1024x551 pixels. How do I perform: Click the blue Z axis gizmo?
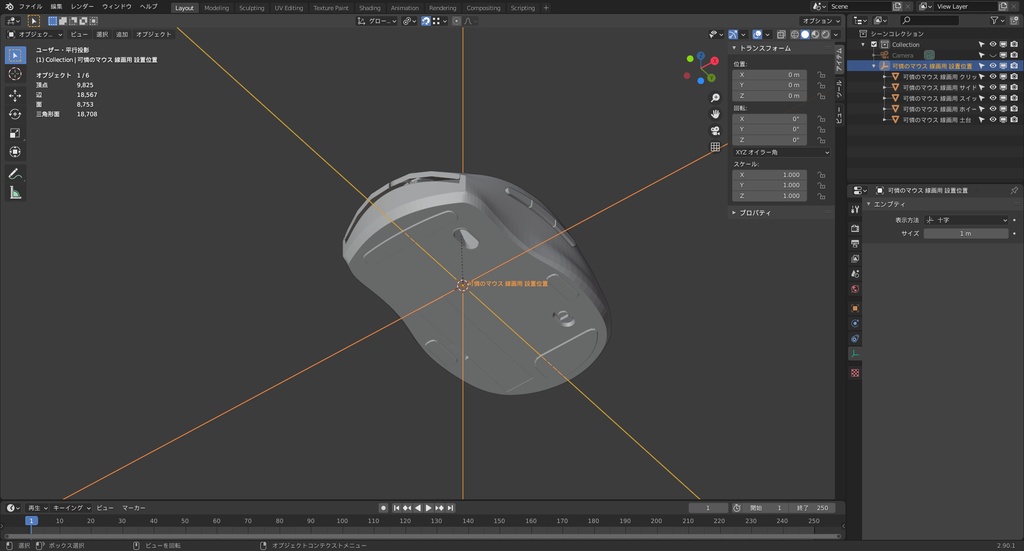pos(701,56)
